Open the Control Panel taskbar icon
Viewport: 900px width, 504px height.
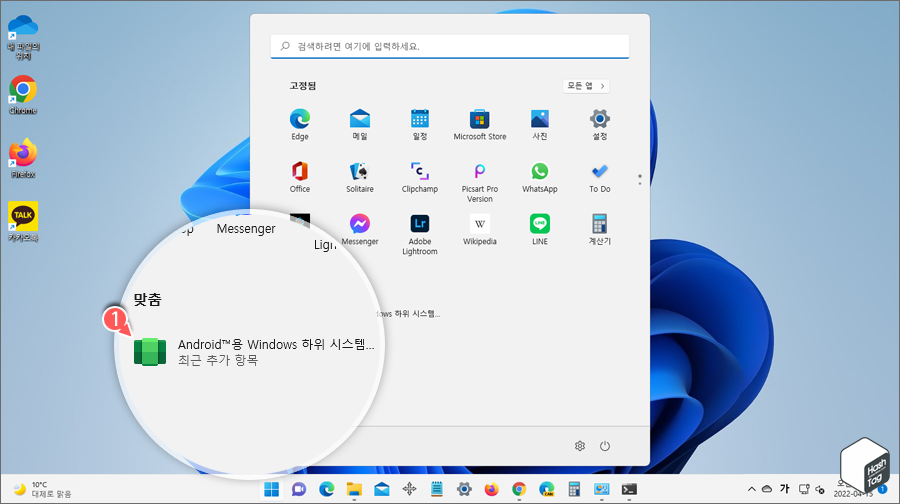pos(602,489)
